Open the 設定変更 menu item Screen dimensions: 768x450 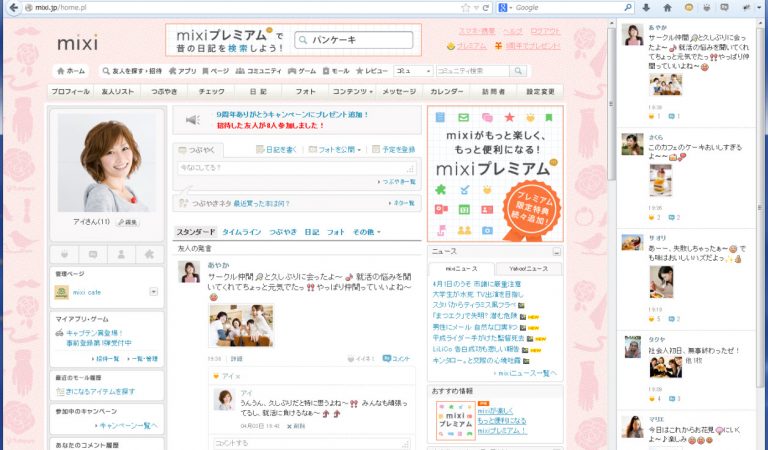(x=540, y=92)
